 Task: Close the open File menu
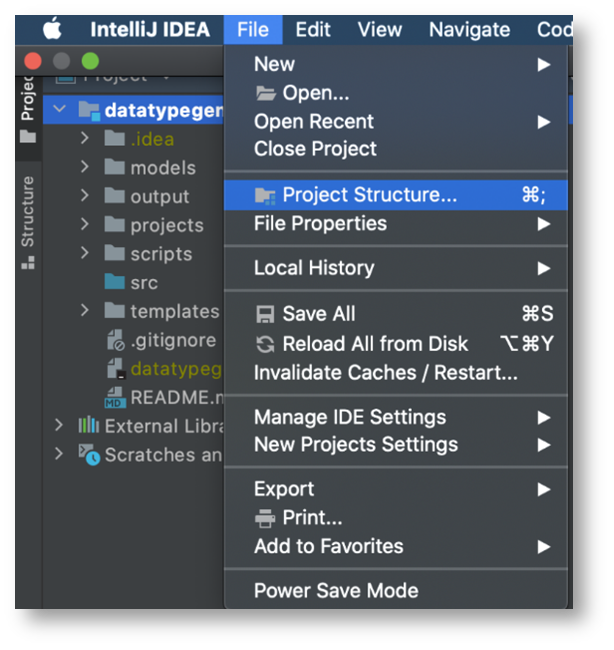tap(253, 29)
